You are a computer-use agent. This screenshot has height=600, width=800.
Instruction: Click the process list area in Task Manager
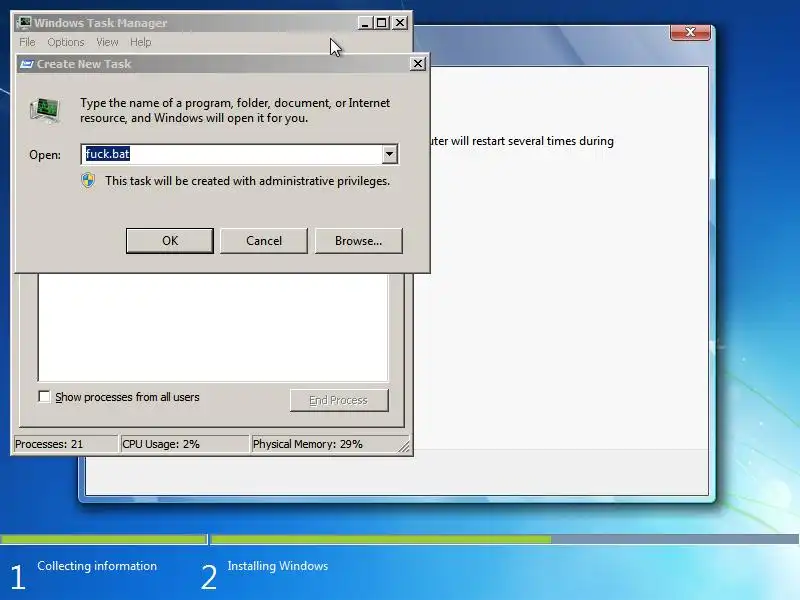213,328
